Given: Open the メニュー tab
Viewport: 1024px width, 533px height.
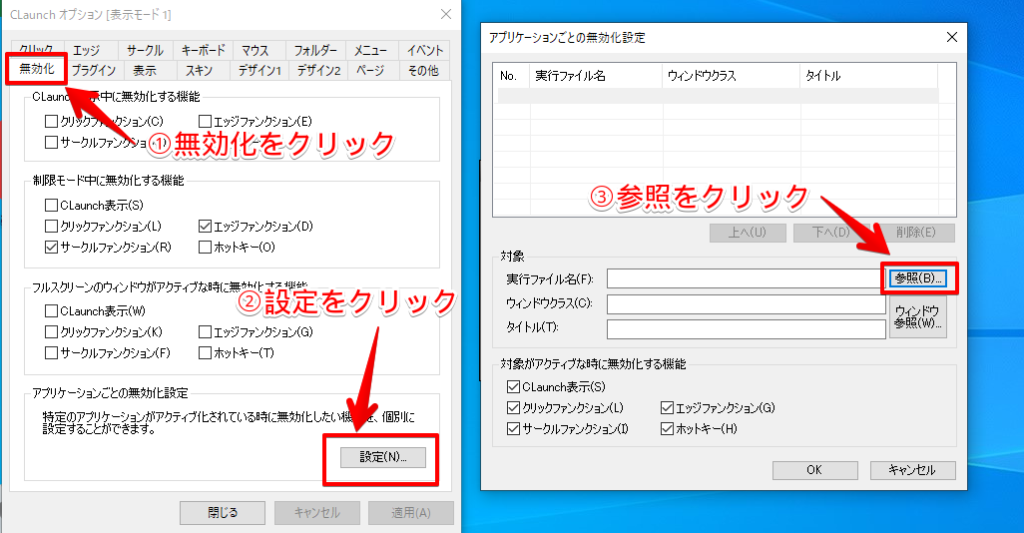Looking at the screenshot, I should click(x=370, y=50).
